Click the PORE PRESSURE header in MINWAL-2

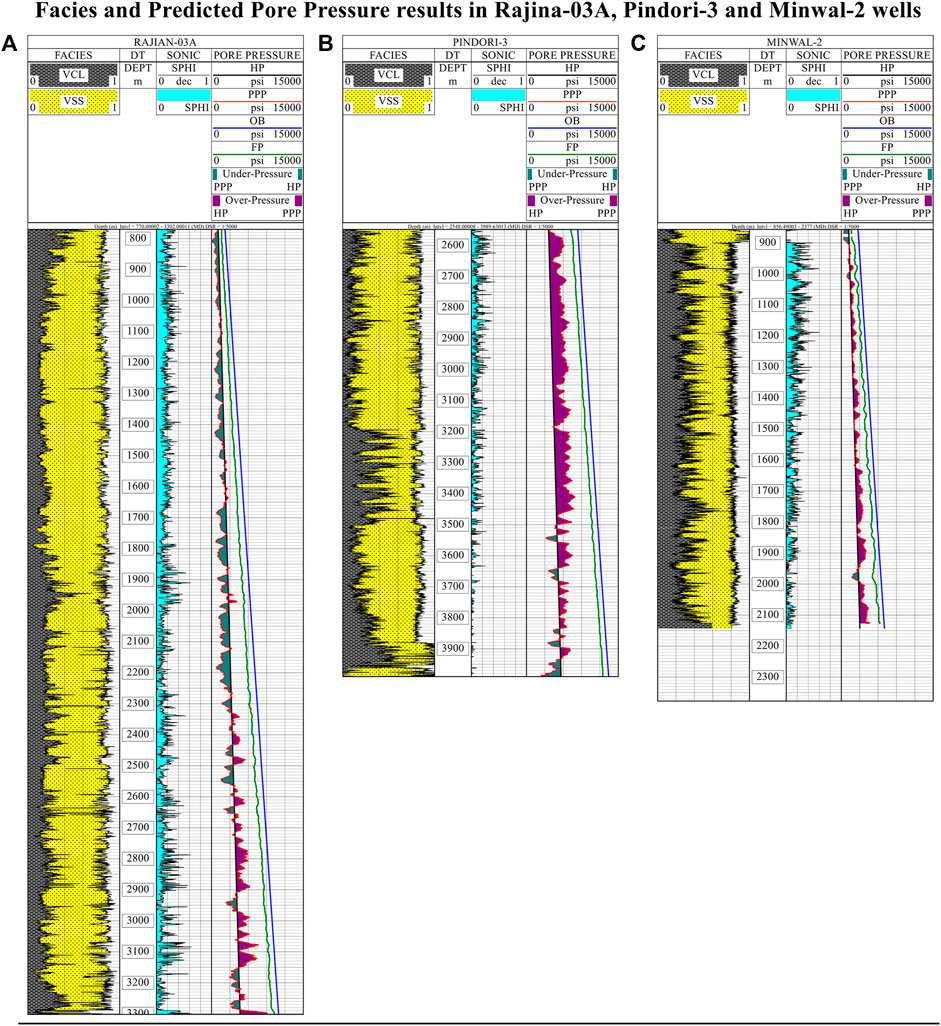tap(887, 55)
